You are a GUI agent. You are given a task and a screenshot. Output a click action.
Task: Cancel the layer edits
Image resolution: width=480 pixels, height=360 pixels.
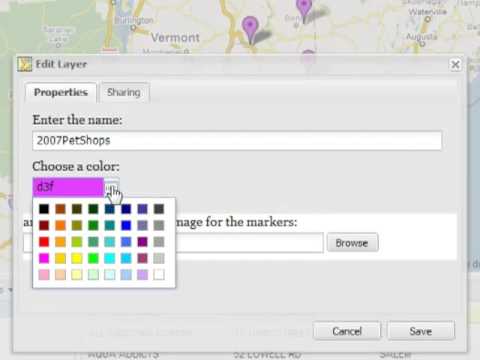click(347, 331)
